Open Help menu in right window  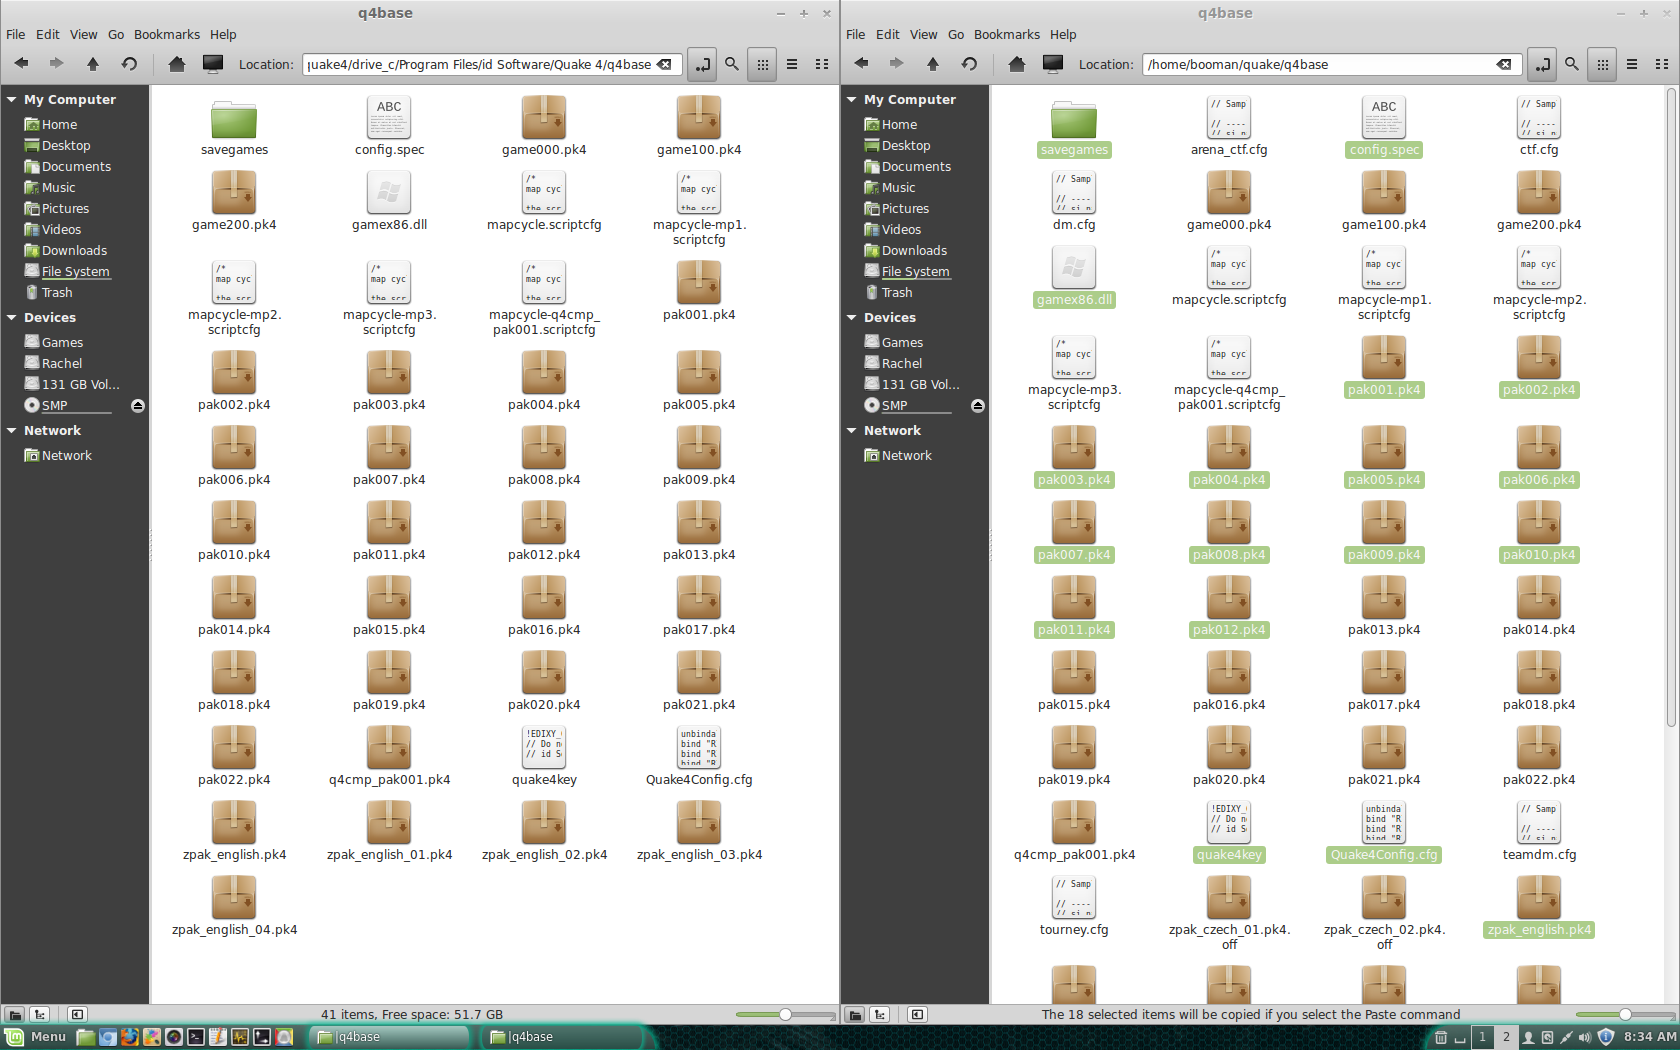point(1063,34)
